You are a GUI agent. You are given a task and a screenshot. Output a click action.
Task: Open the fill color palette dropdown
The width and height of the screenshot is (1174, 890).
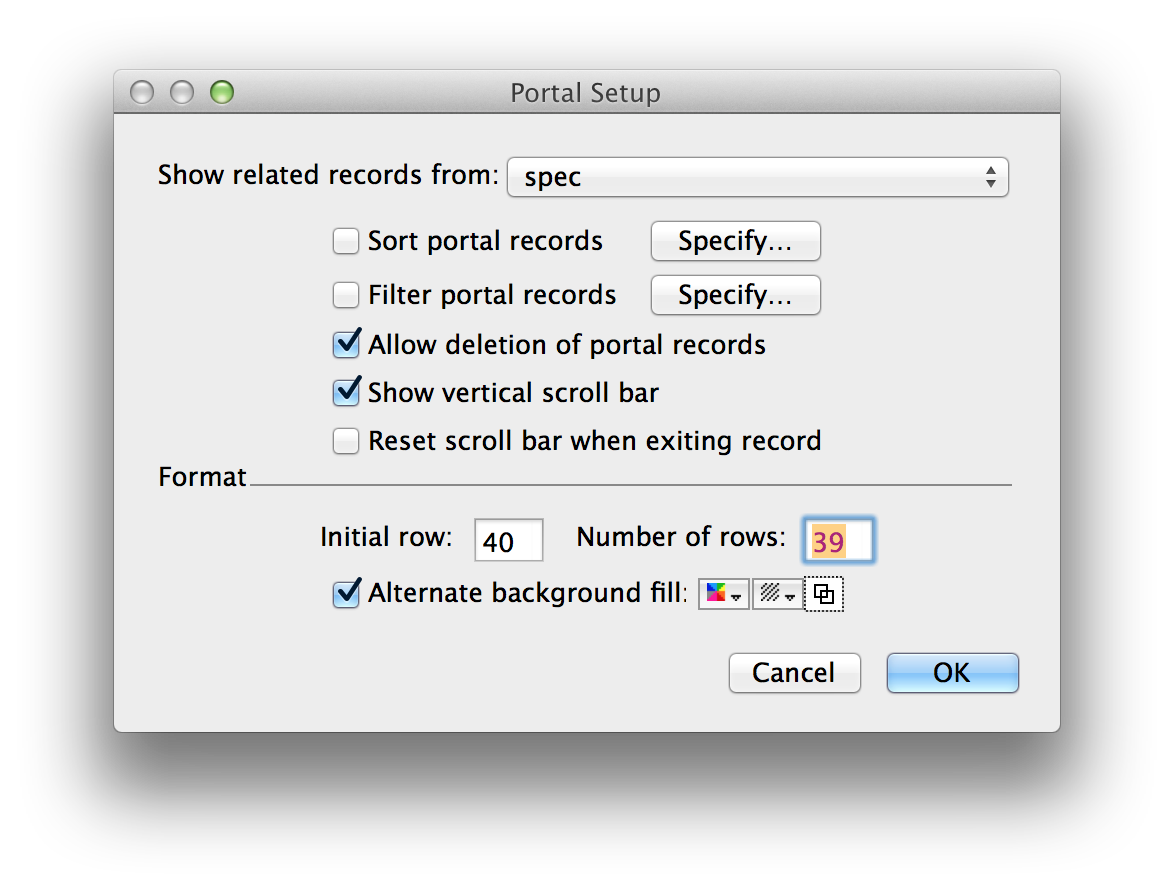point(723,594)
